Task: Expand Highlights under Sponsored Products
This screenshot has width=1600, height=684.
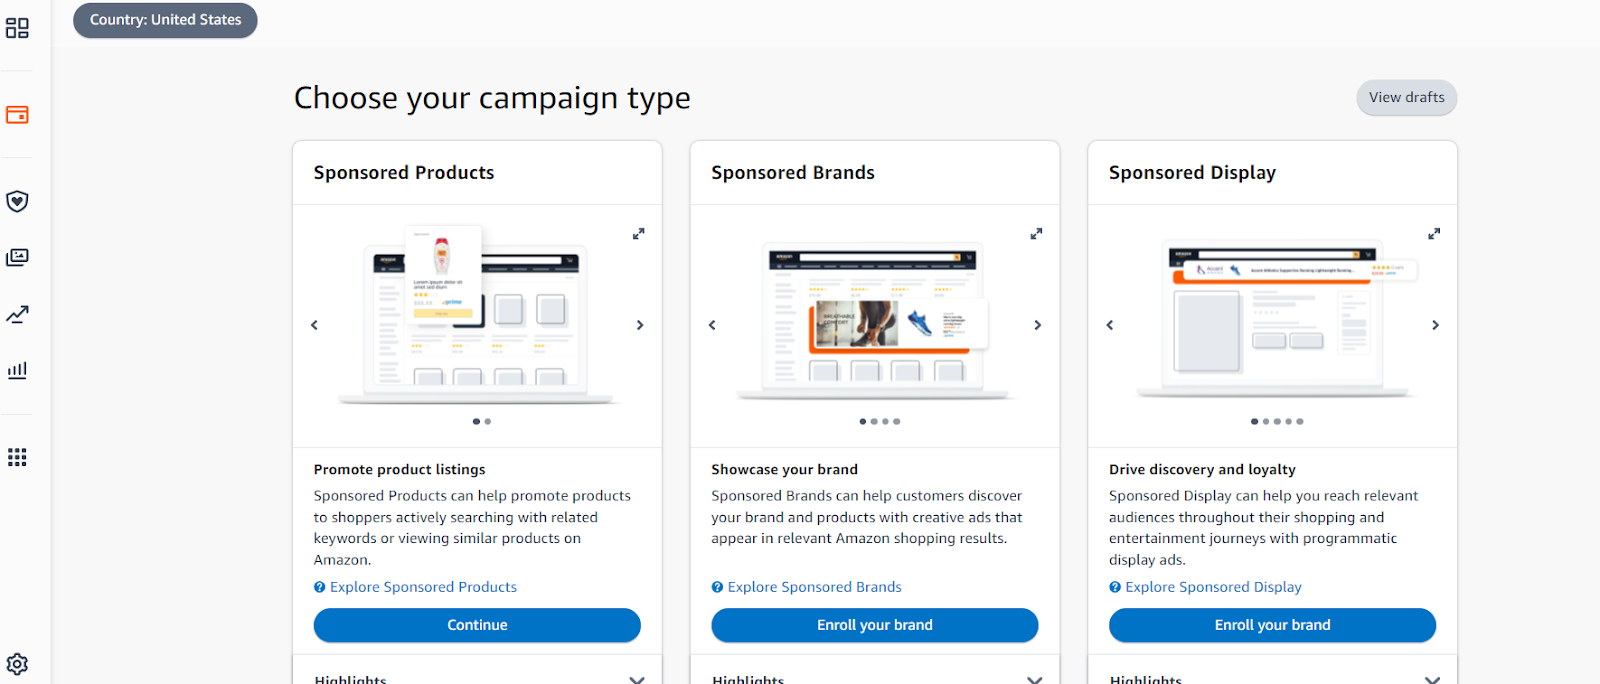Action: tap(637, 678)
